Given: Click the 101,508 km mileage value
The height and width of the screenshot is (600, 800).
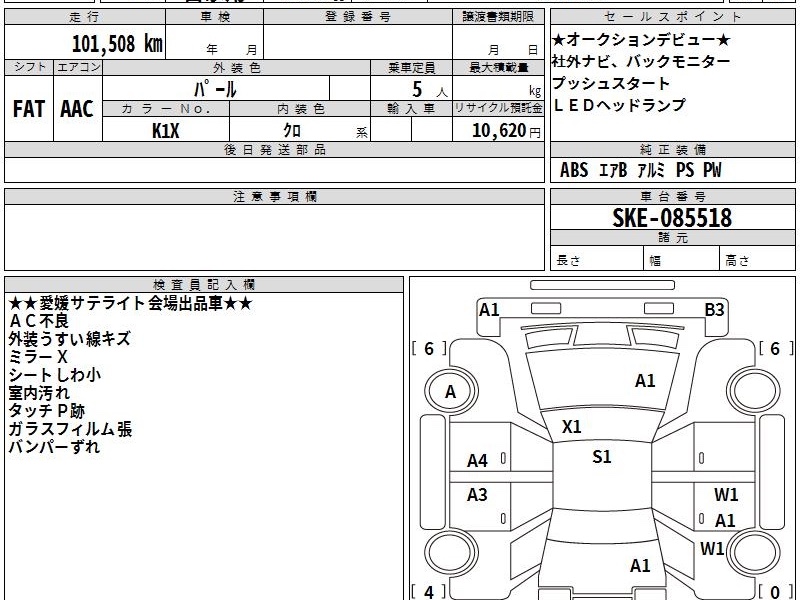Looking at the screenshot, I should coord(117,43).
